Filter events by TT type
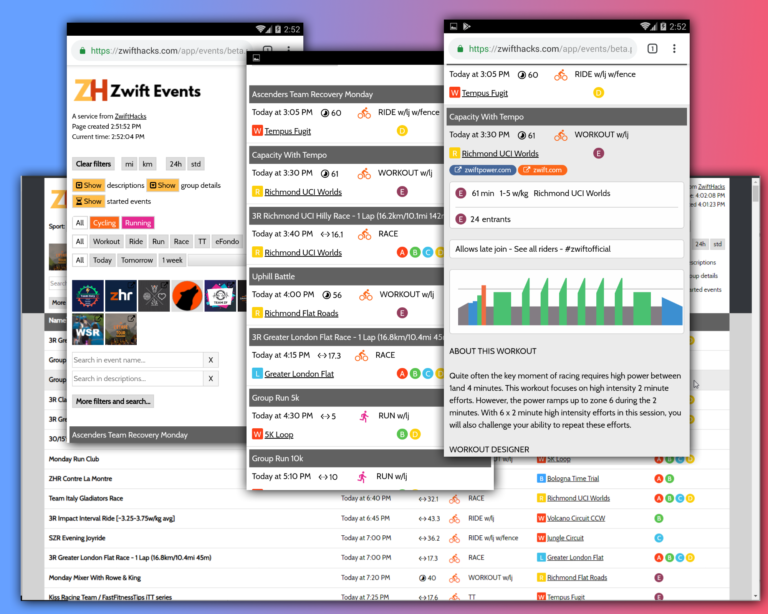The height and width of the screenshot is (614, 768). click(202, 241)
